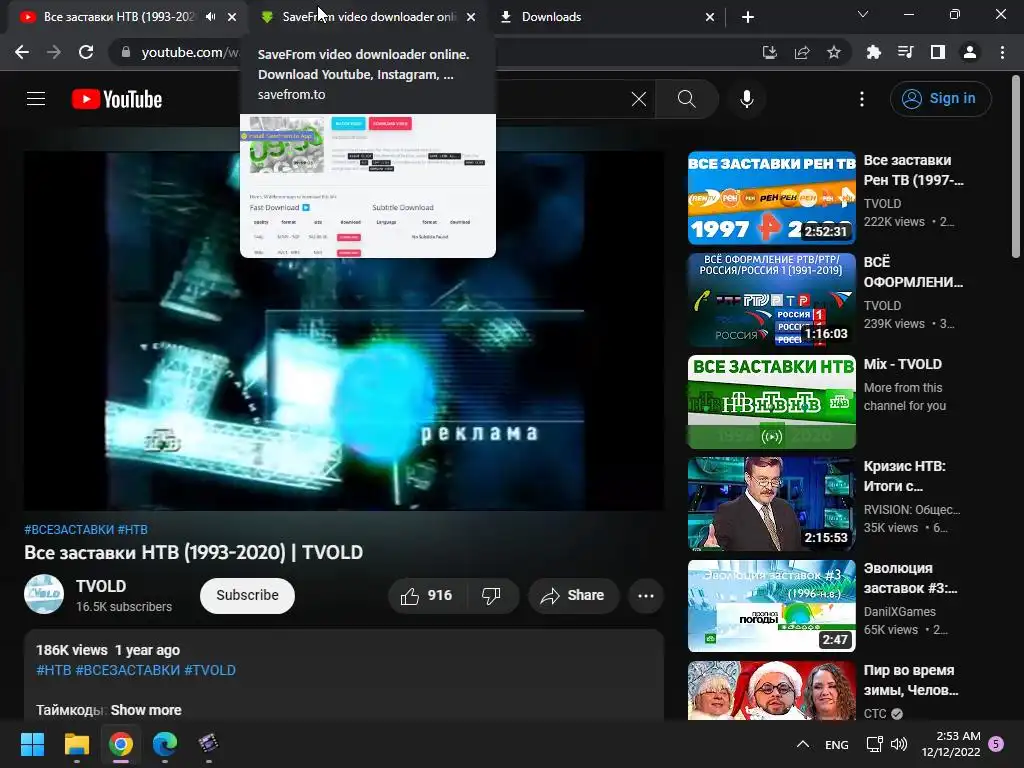This screenshot has width=1024, height=768.
Task: Close the Downloads tab
Action: pyautogui.click(x=710, y=17)
